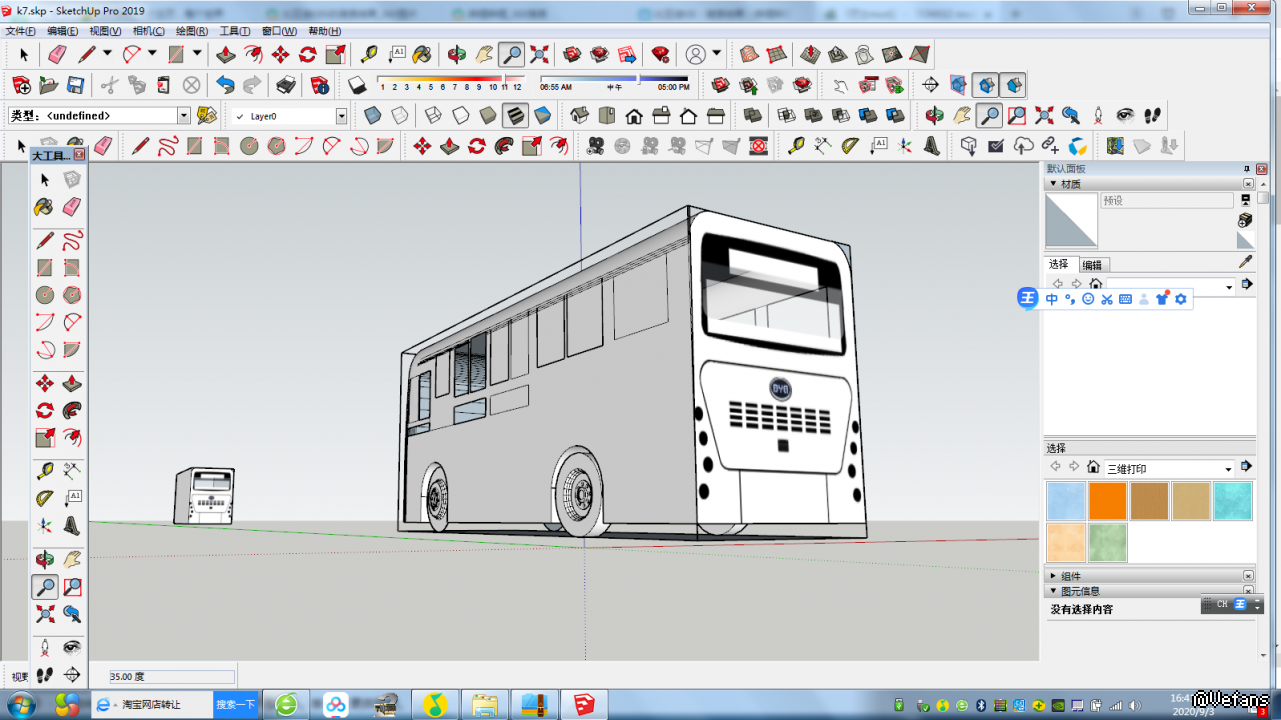
Task: Click the Save floppy disk icon
Action: tap(75, 85)
